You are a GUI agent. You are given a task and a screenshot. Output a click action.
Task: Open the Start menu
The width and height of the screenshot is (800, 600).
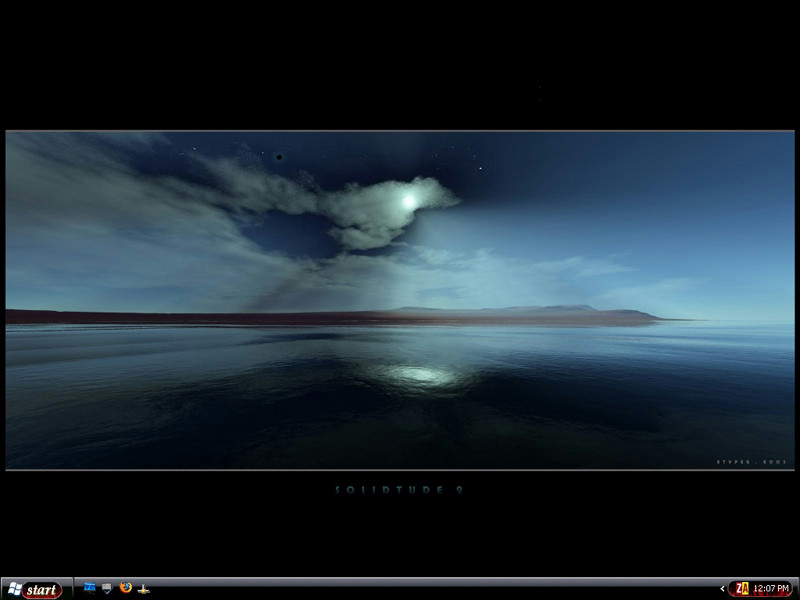(x=35, y=589)
